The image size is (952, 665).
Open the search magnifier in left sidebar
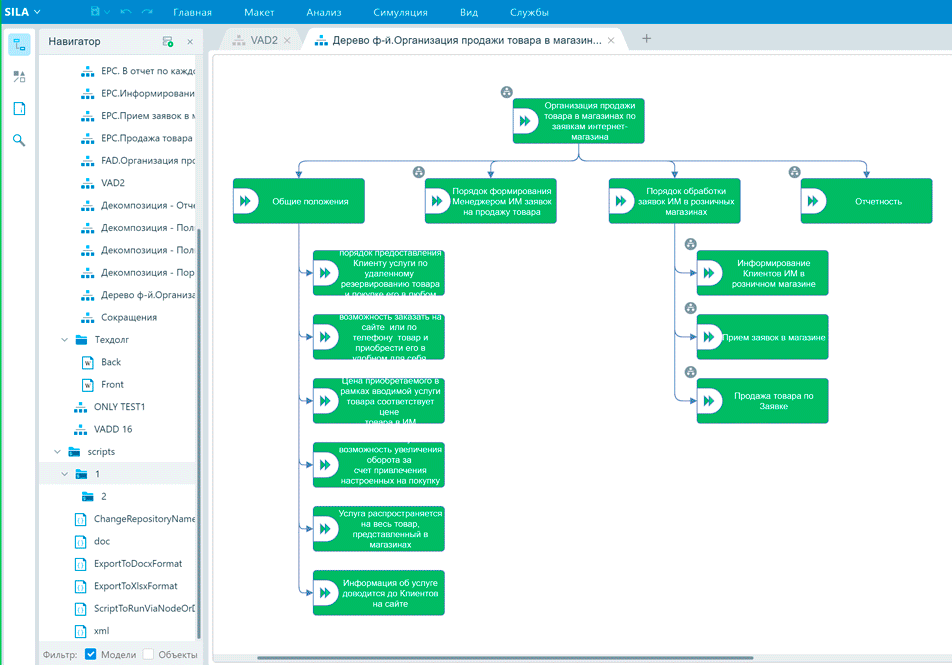coord(19,140)
